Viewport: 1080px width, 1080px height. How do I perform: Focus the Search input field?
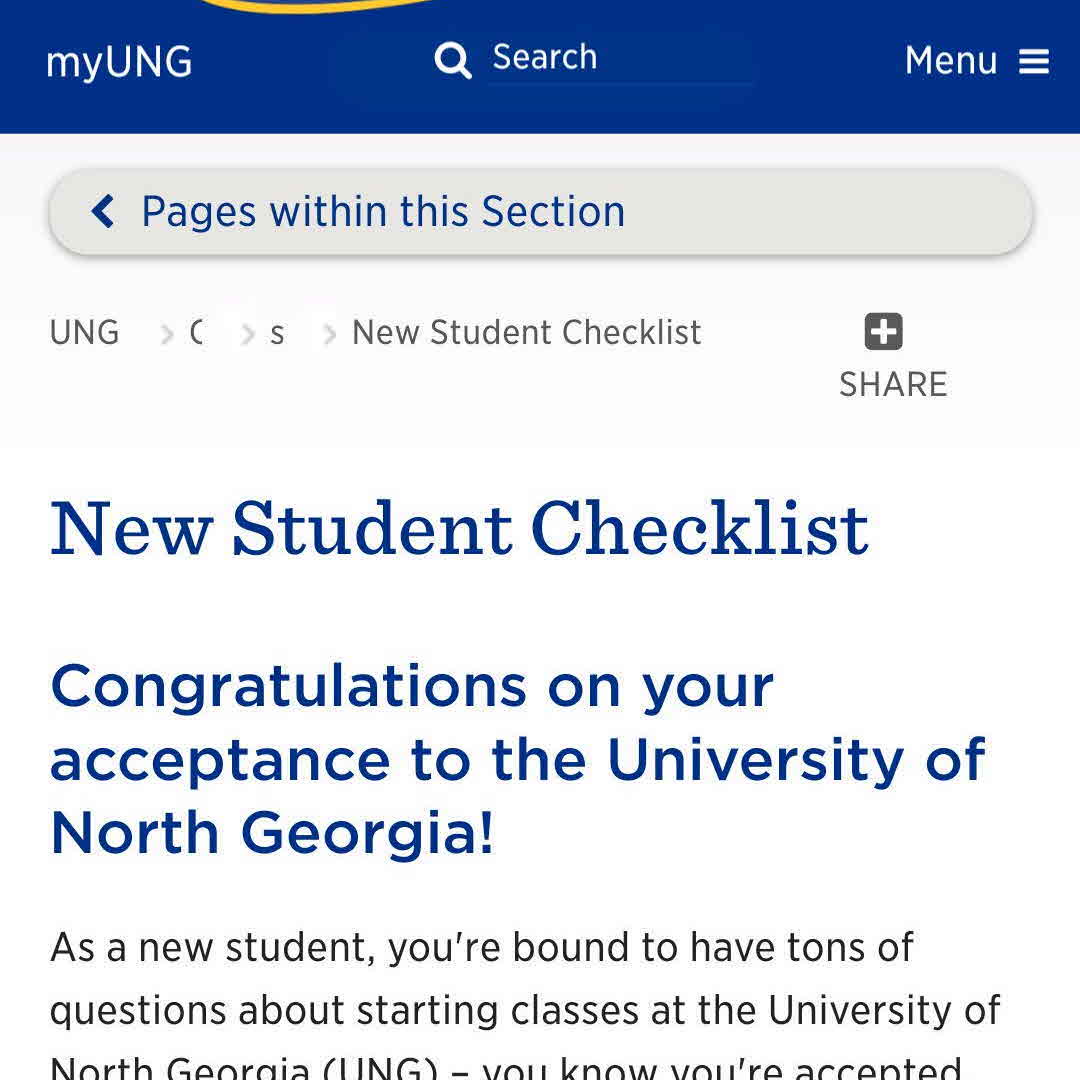pyautogui.click(x=620, y=58)
